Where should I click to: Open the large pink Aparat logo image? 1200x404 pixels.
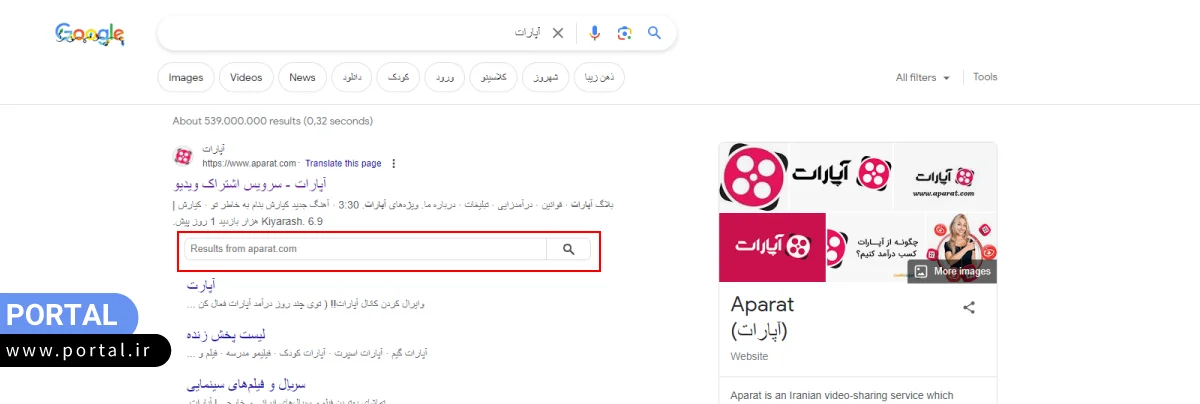tap(753, 176)
